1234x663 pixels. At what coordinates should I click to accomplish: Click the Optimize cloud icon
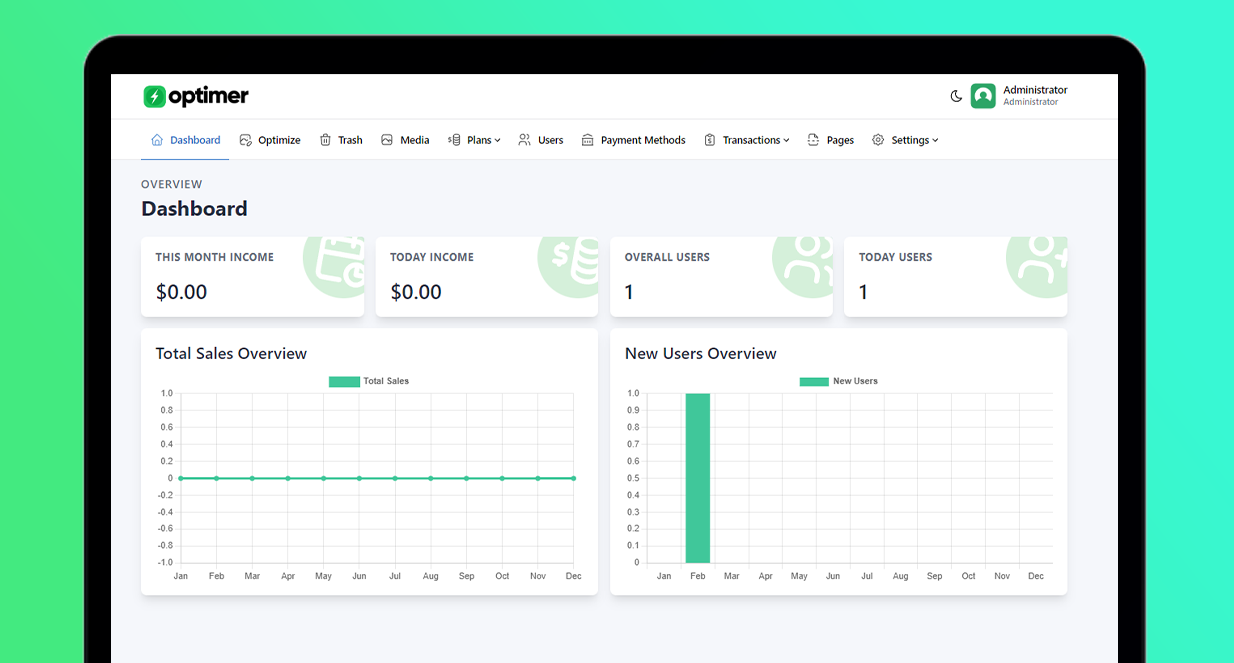click(x=242, y=140)
